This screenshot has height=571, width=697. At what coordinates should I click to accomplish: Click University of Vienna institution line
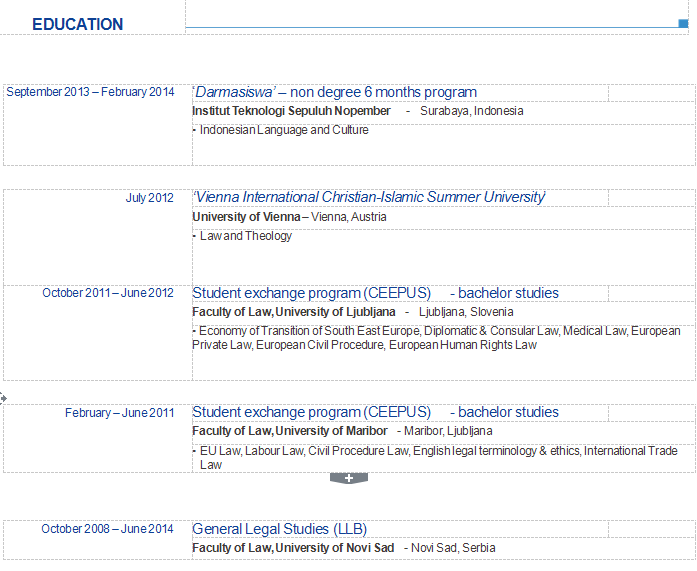coord(289,217)
